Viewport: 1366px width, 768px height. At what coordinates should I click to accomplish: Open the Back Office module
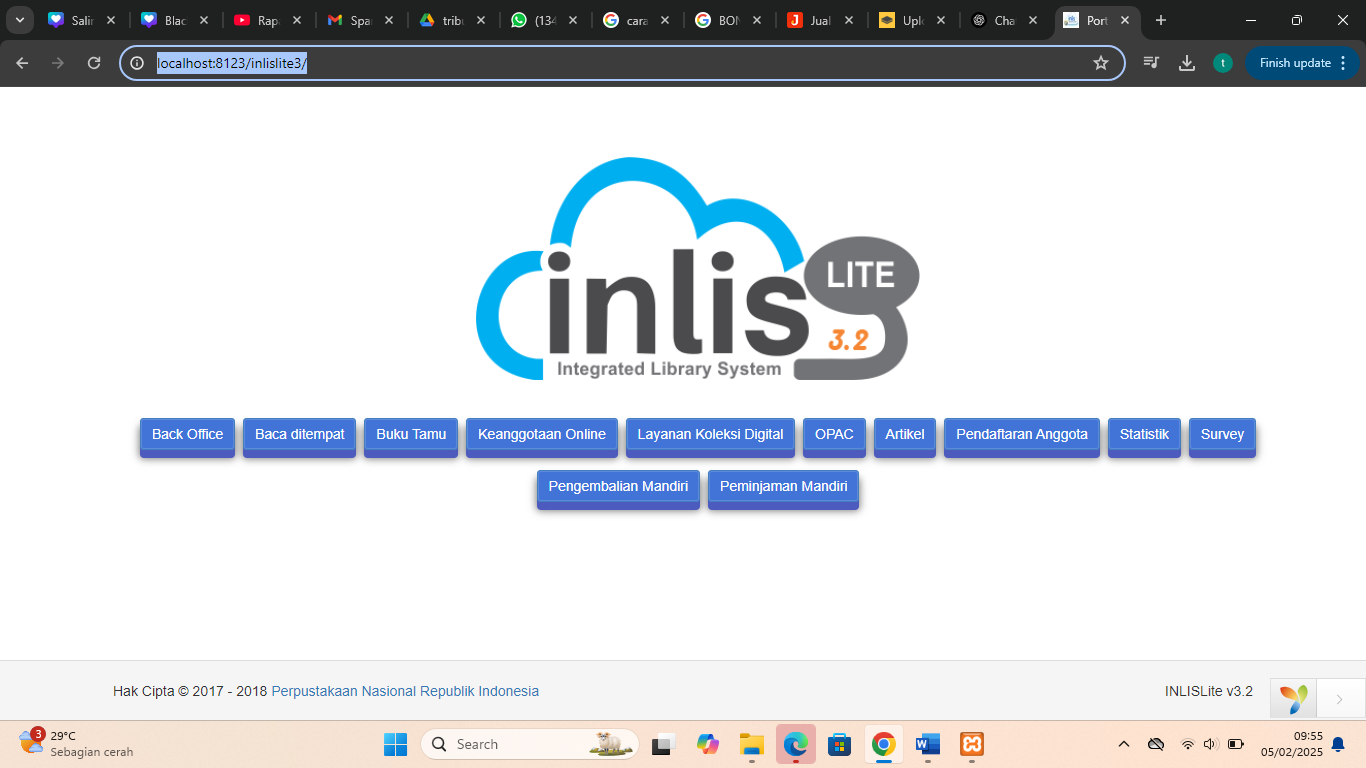click(x=187, y=437)
